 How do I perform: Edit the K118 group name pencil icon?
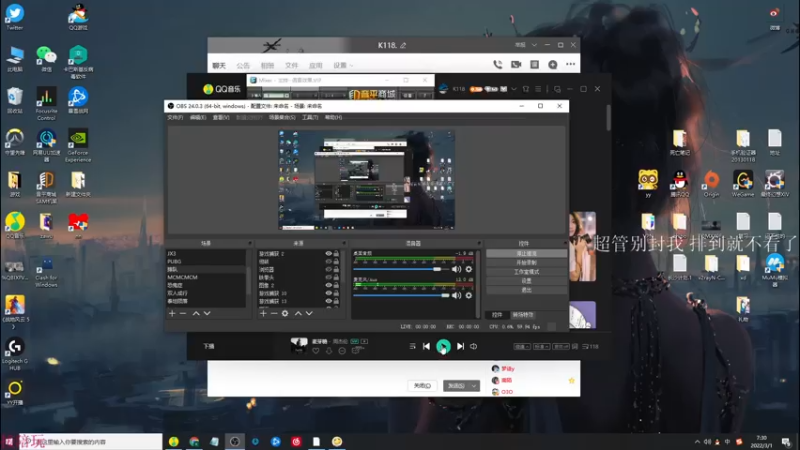(x=403, y=45)
